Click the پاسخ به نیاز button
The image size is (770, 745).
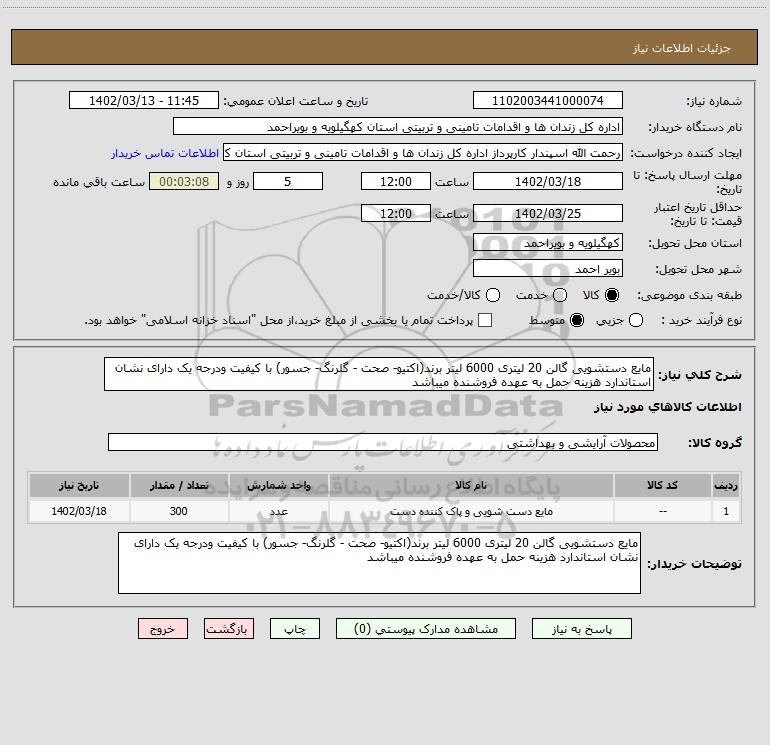582,629
